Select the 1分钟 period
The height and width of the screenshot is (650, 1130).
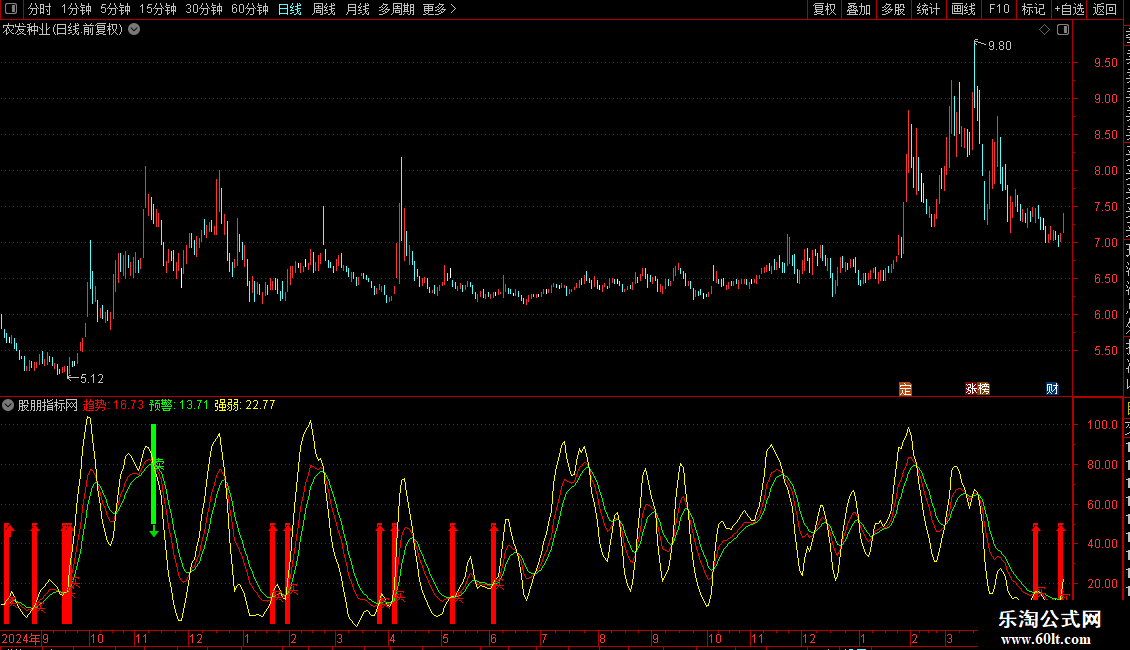point(76,9)
